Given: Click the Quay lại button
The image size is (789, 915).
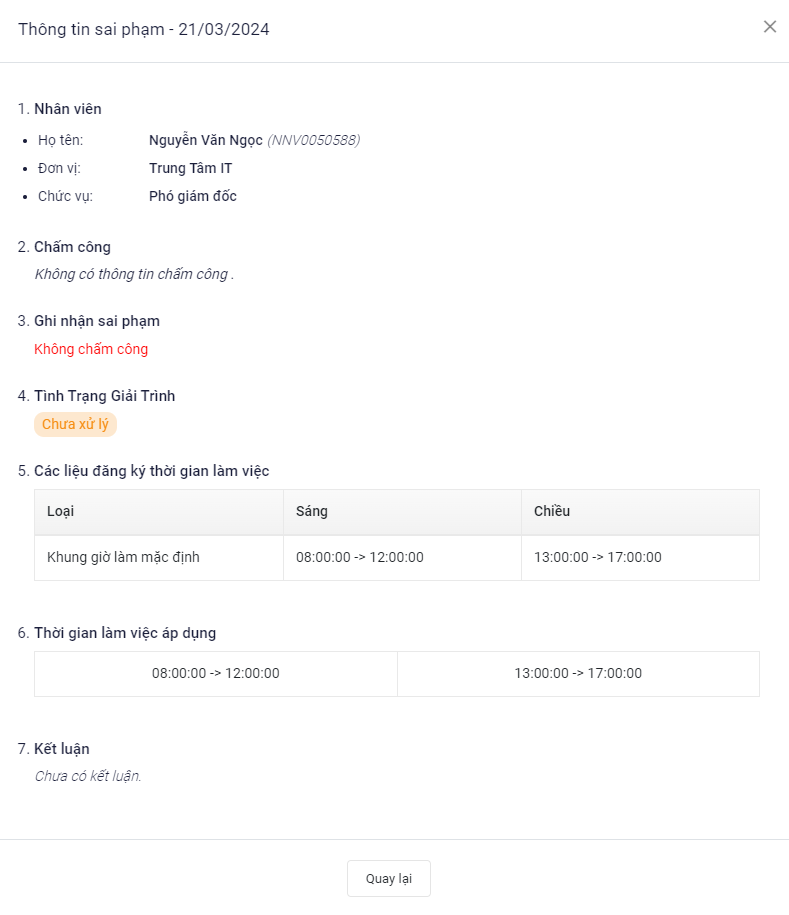Looking at the screenshot, I should [389, 878].
